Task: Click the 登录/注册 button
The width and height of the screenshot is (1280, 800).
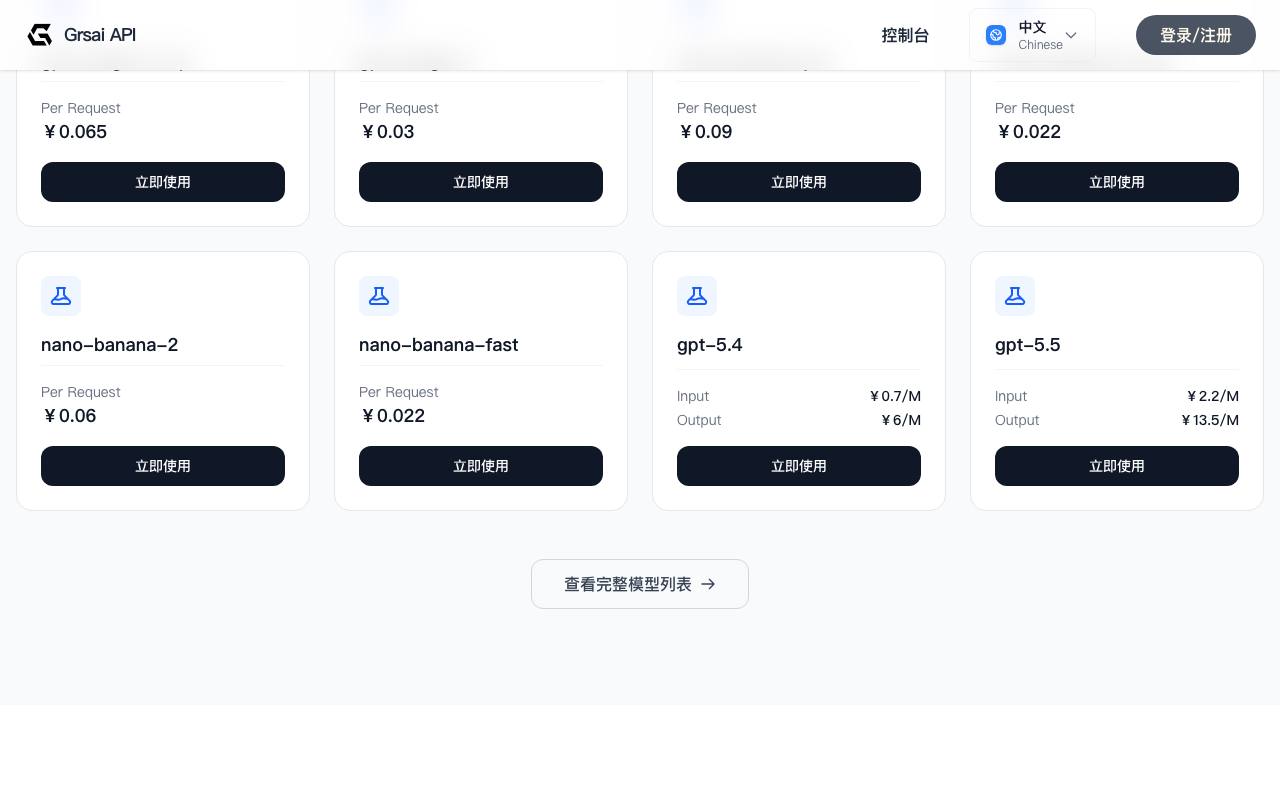Action: tap(1196, 35)
